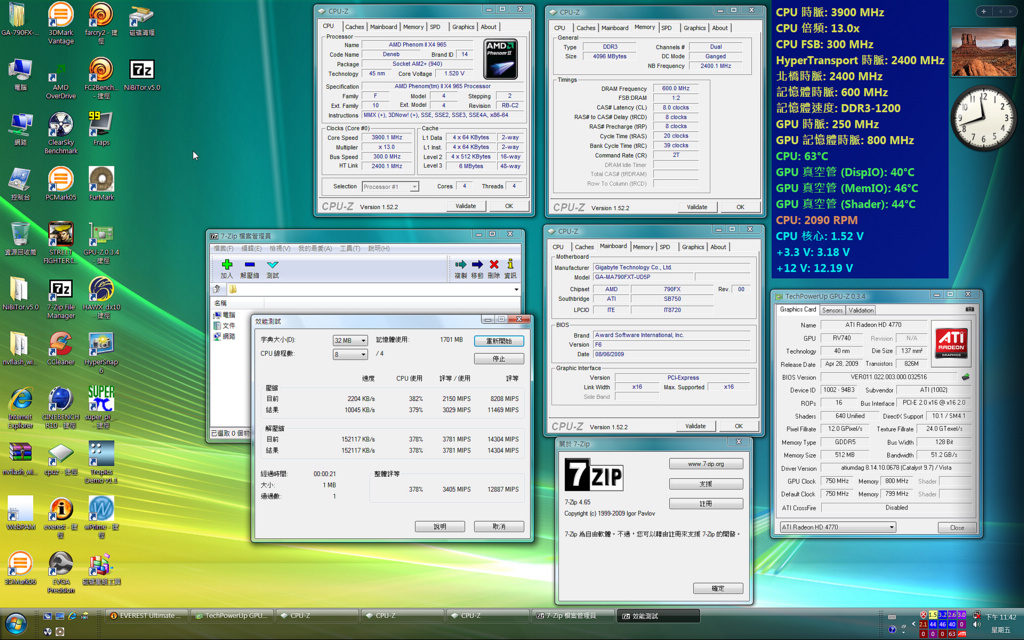Image resolution: width=1024 pixels, height=640 pixels.
Task: Click the volume speaker icon in system tray
Action: tap(977, 625)
